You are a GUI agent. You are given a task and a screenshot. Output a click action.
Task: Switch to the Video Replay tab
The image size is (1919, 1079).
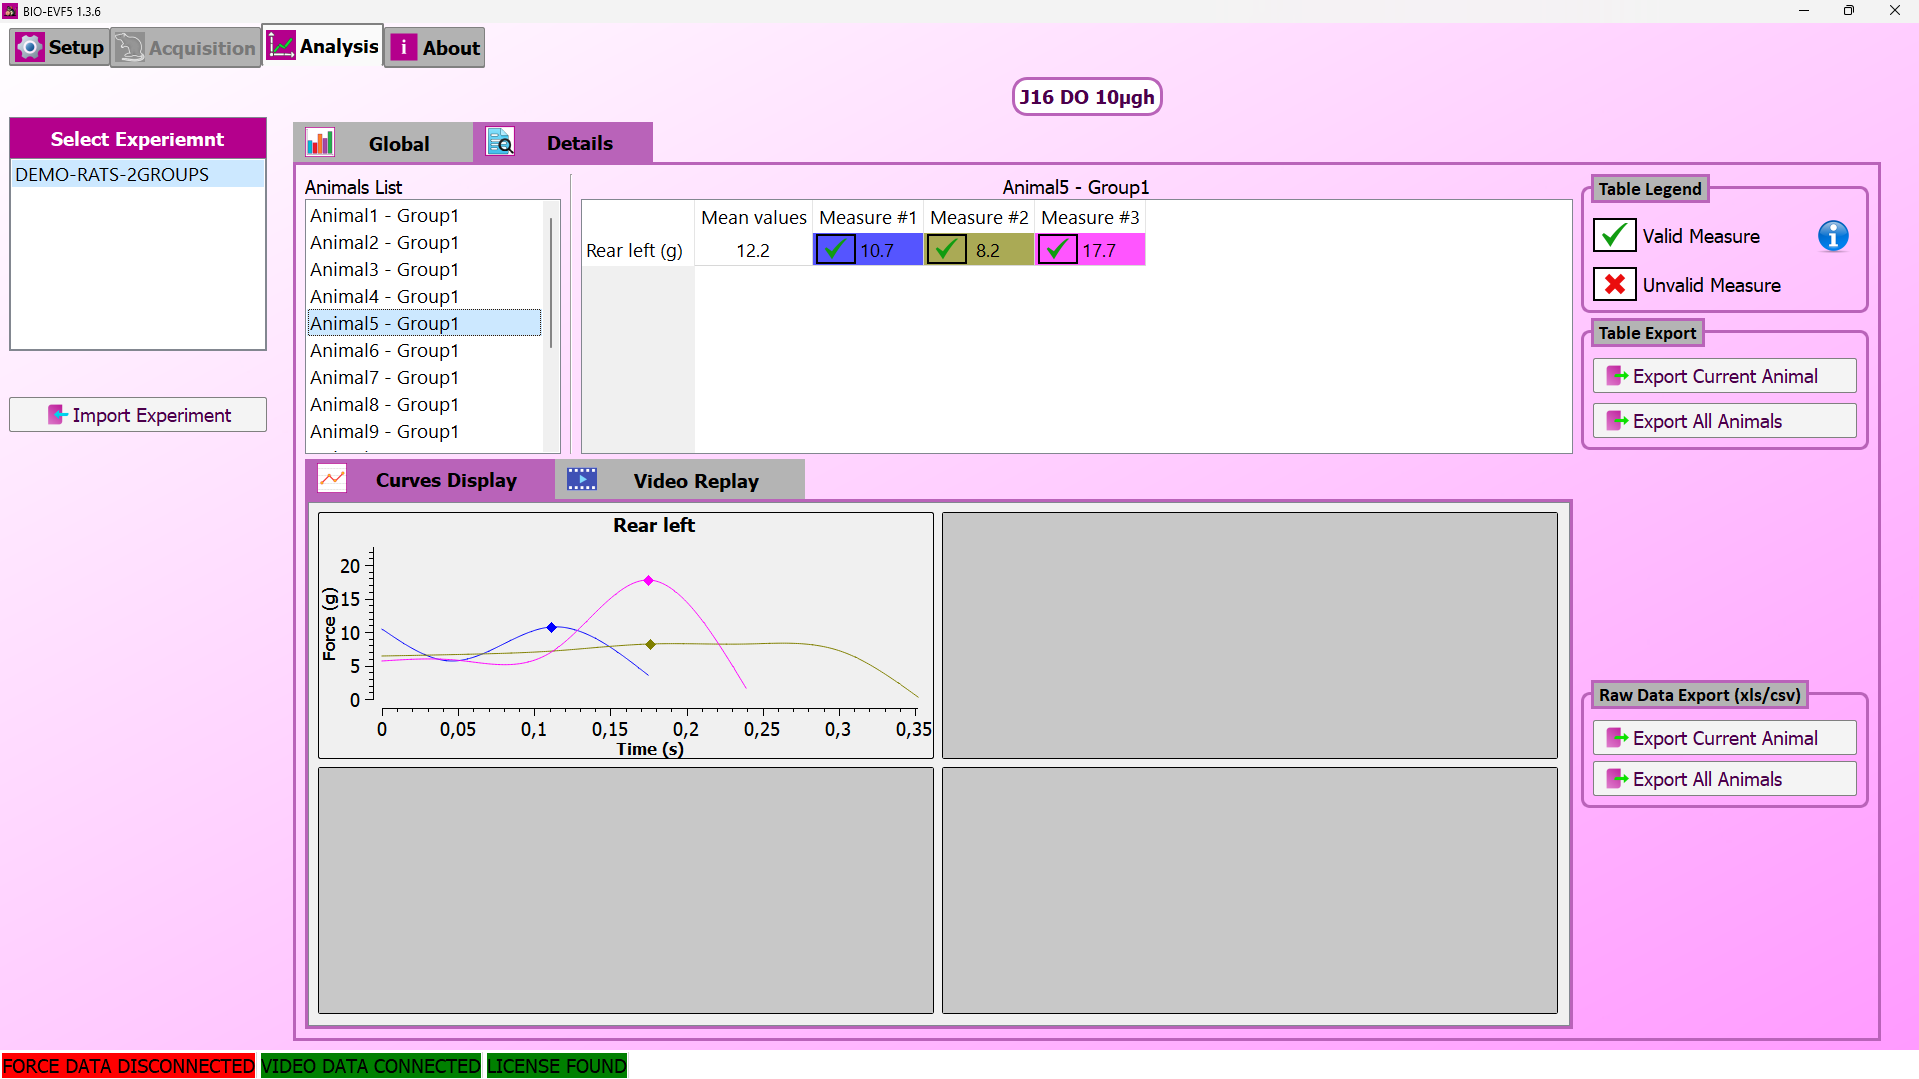coord(695,481)
